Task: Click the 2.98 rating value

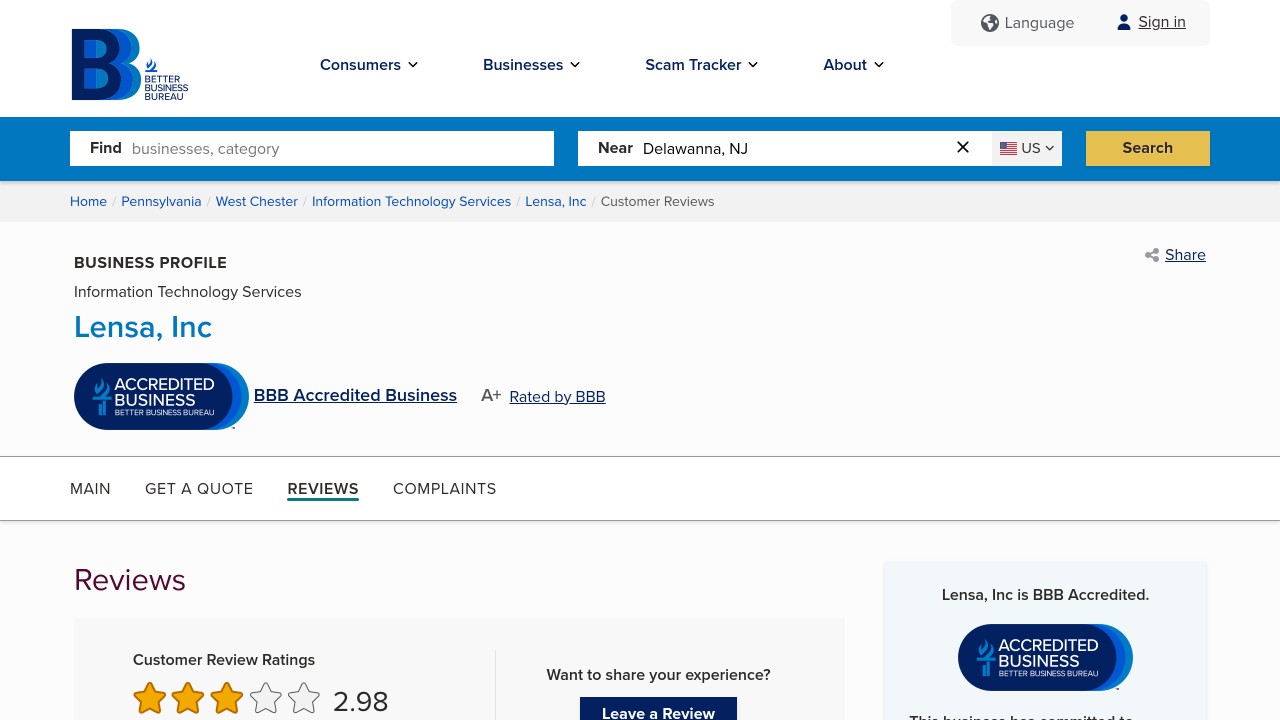Action: 360,702
